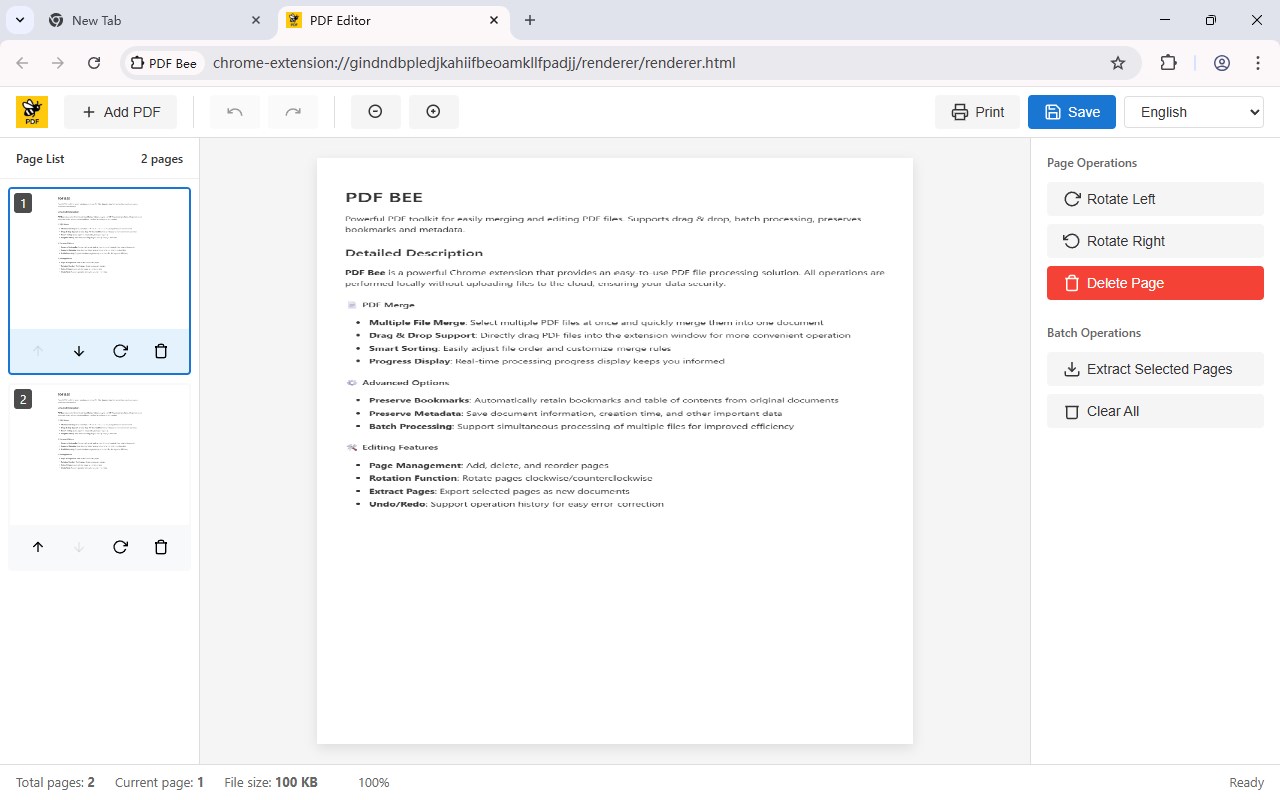This screenshot has height=800, width=1280.
Task: Open a new browser tab
Action: click(530, 20)
